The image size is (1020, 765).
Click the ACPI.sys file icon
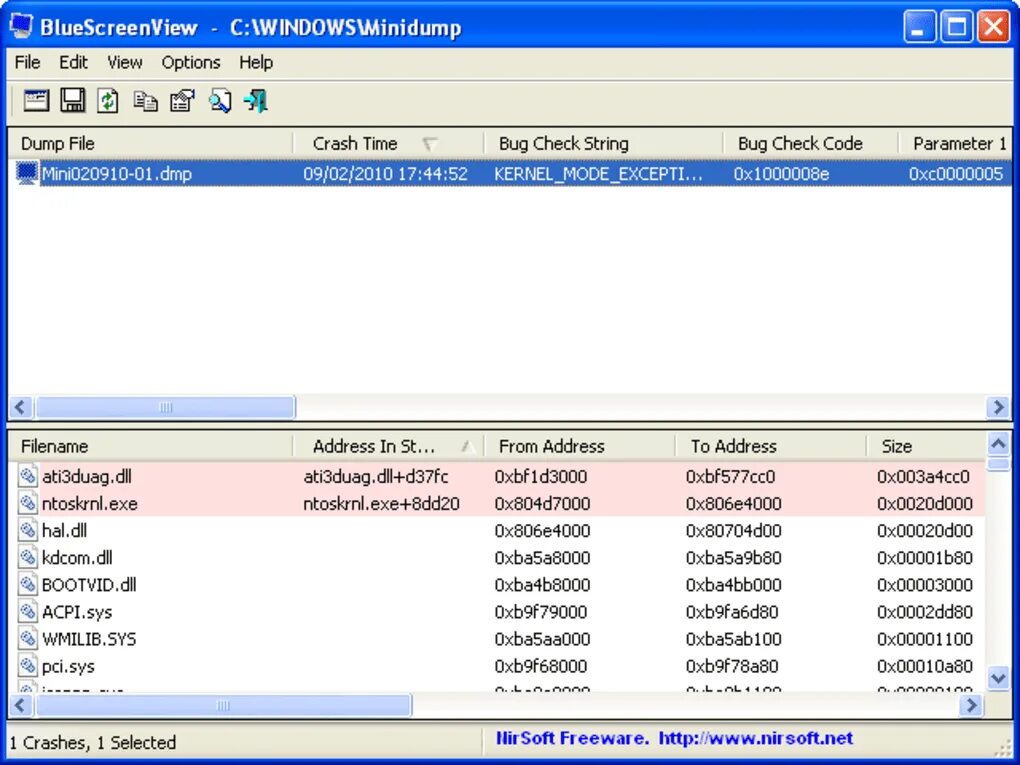[27, 611]
